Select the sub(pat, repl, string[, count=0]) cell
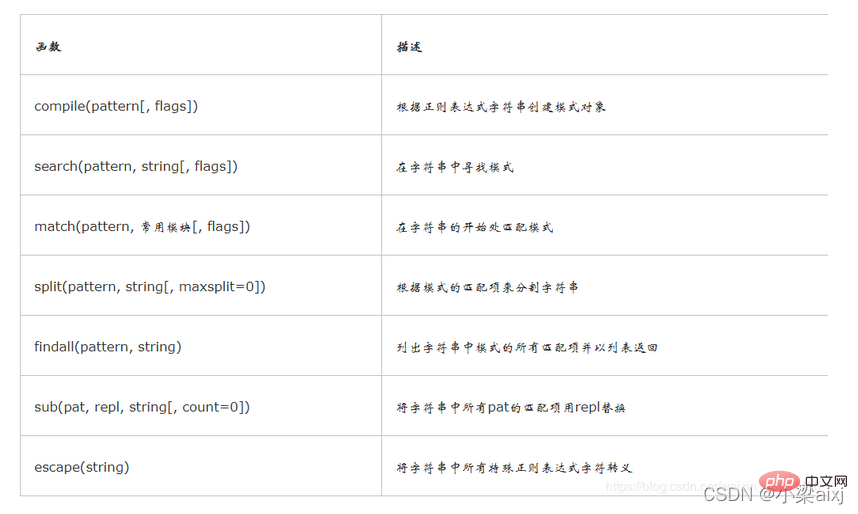The height and width of the screenshot is (514, 858). 201,406
